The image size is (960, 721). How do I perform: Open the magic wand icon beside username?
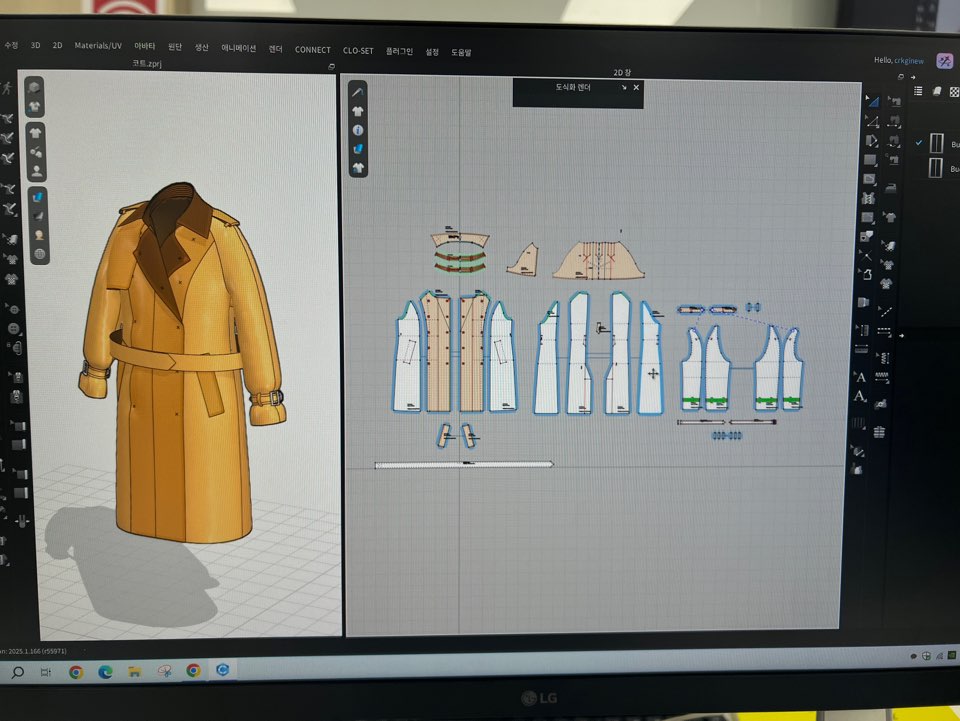tap(944, 61)
